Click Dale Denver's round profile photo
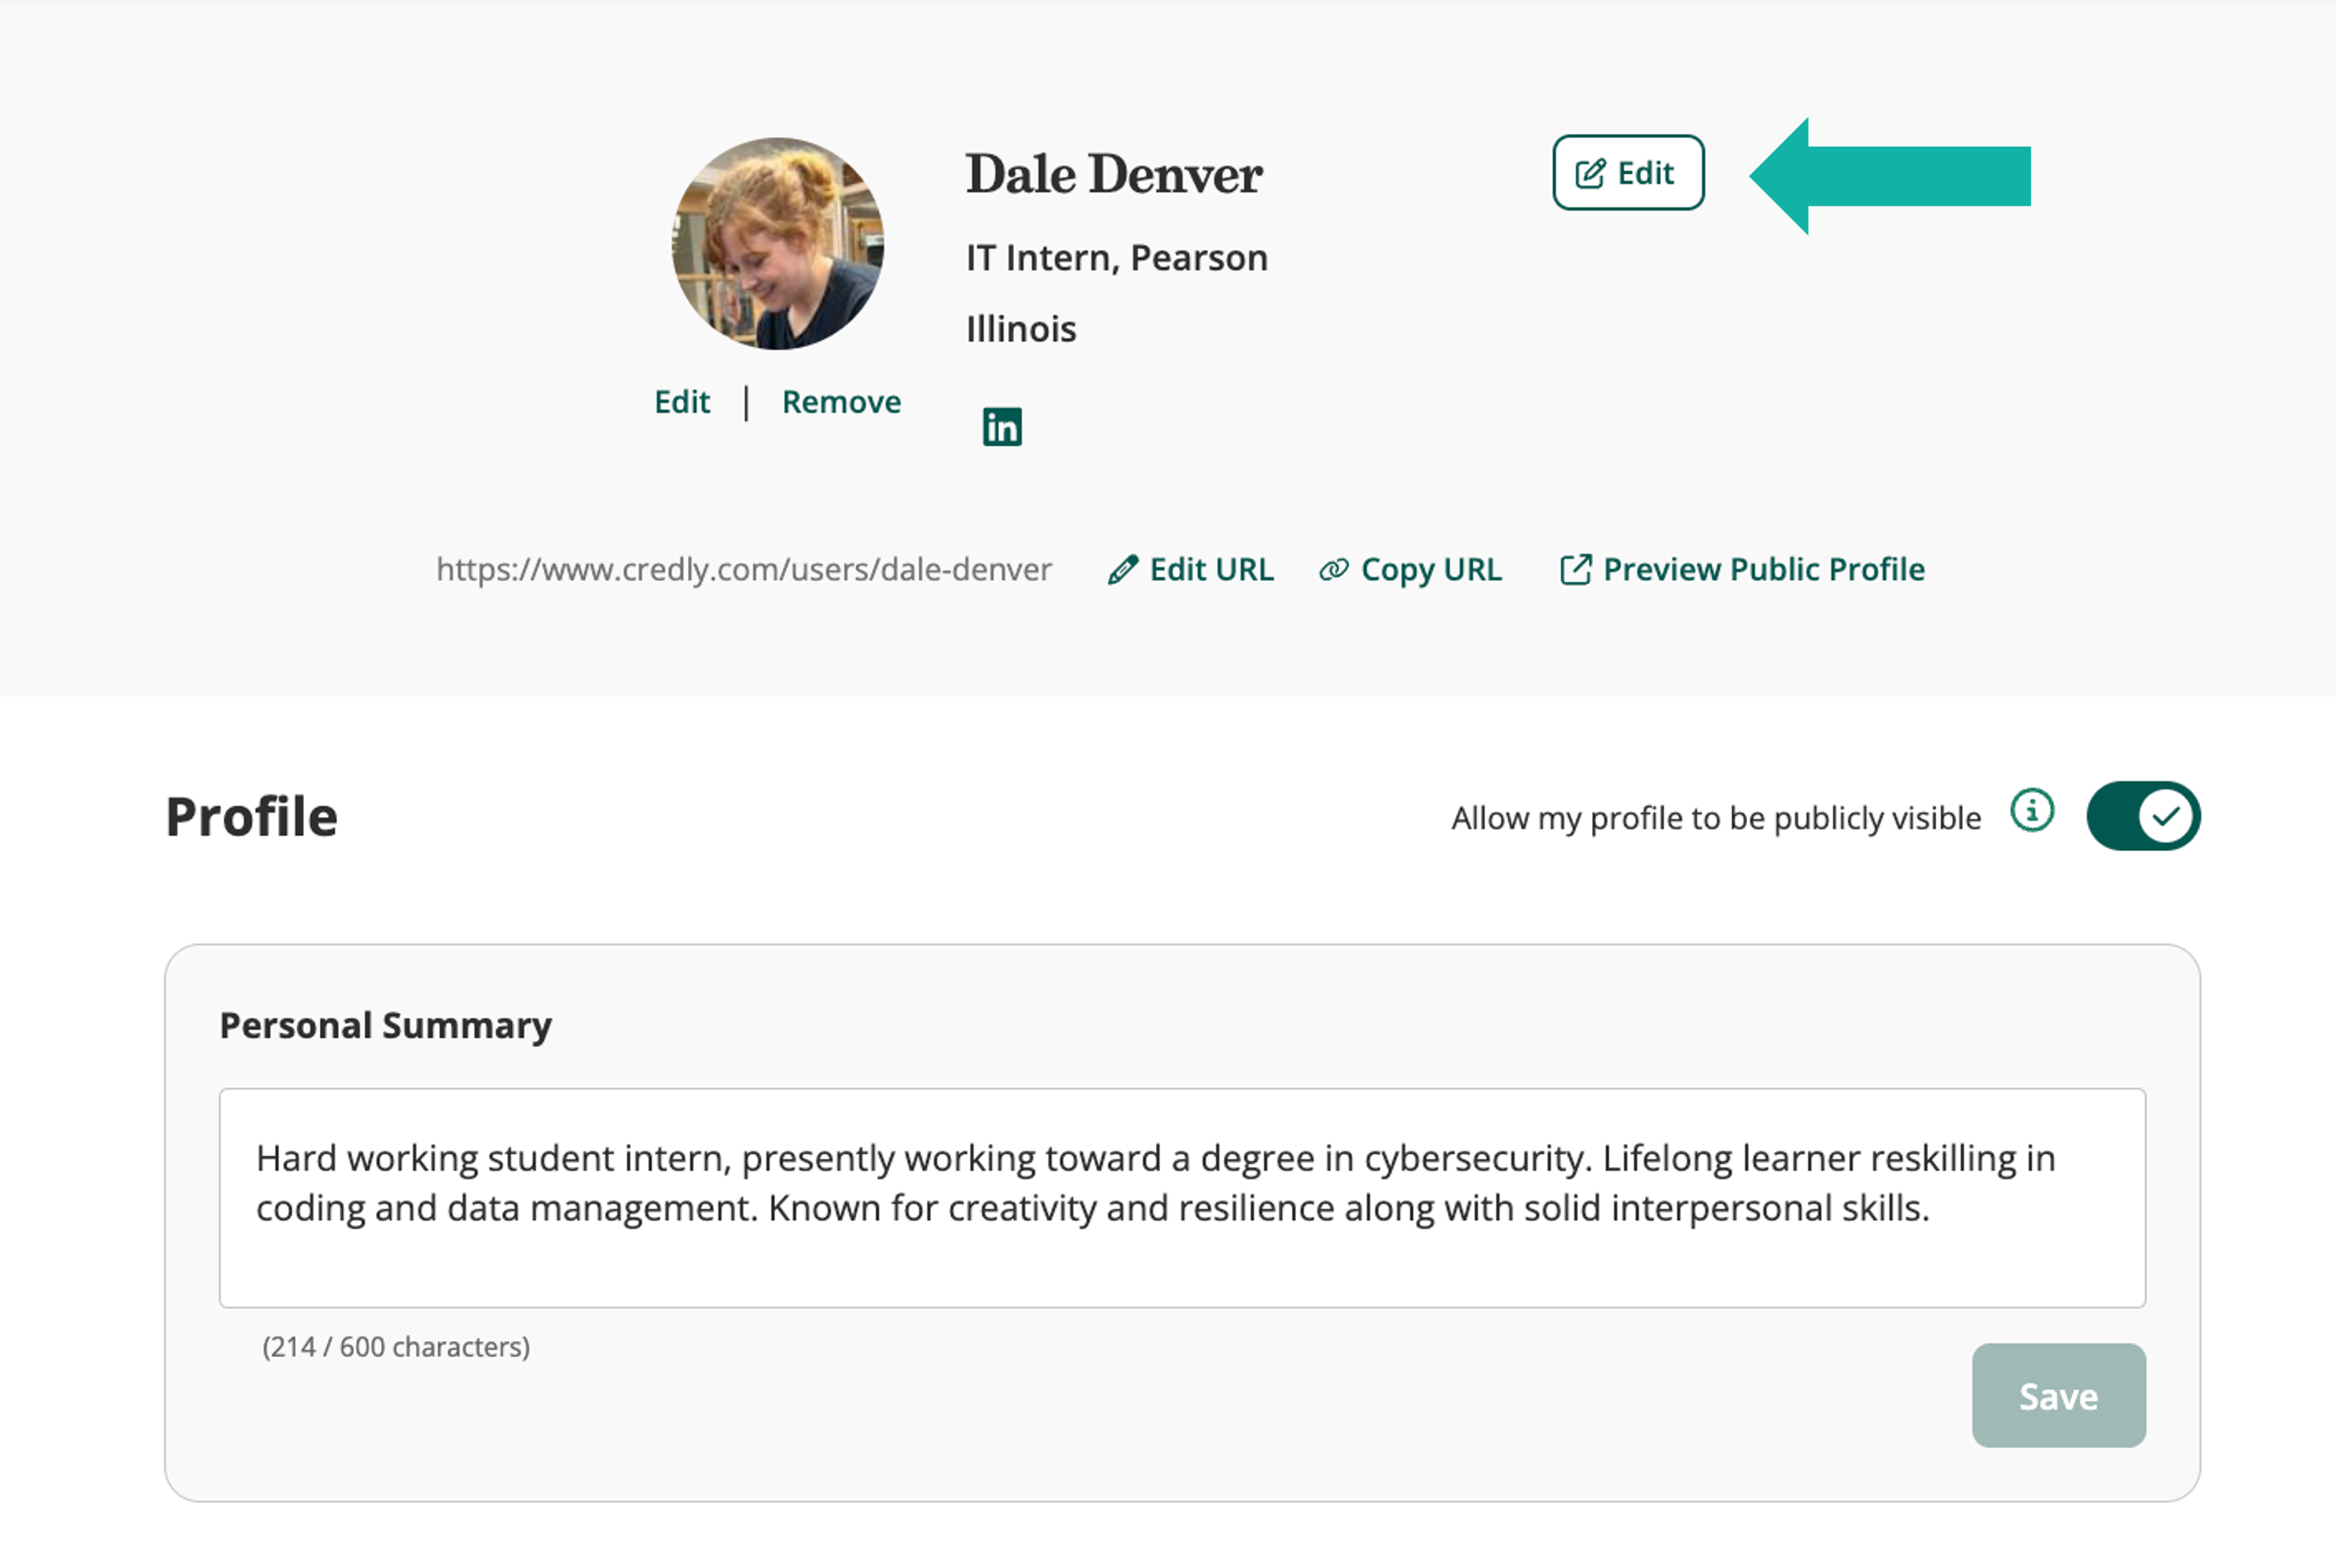The height and width of the screenshot is (1568, 2339). click(778, 244)
